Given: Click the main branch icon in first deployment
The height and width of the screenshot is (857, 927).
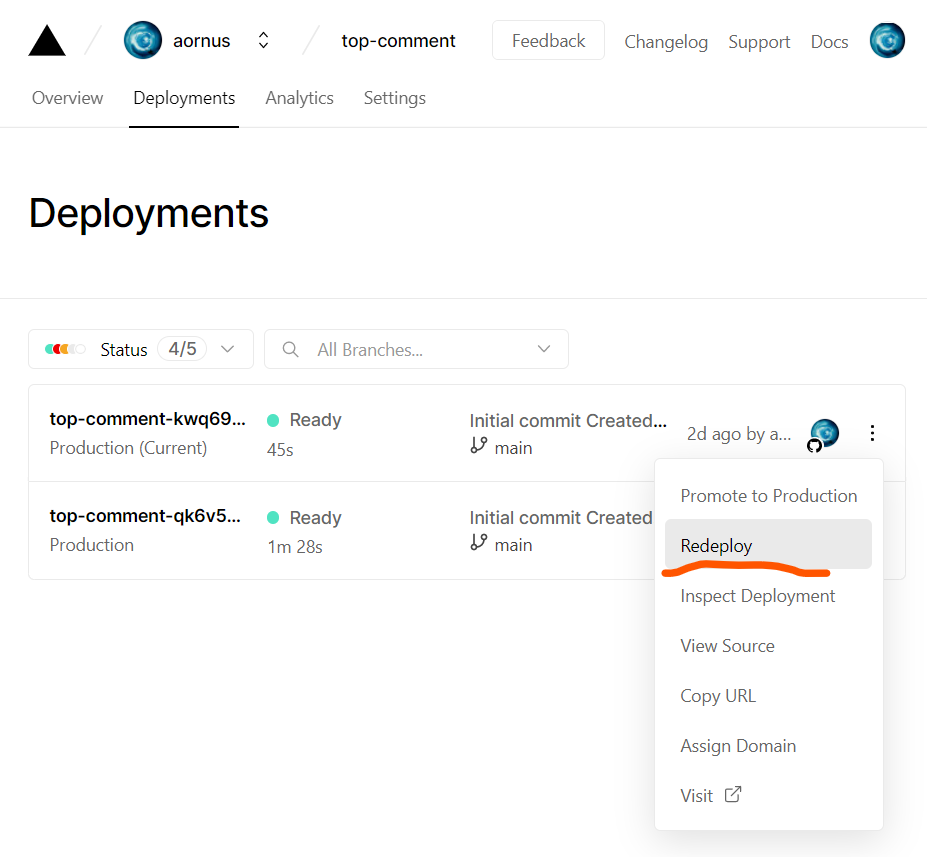Looking at the screenshot, I should pyautogui.click(x=479, y=446).
